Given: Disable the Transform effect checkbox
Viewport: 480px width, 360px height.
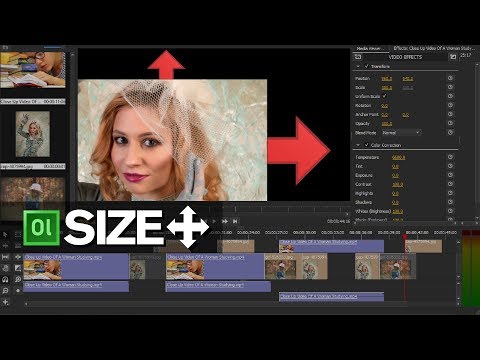Looking at the screenshot, I should [367, 66].
